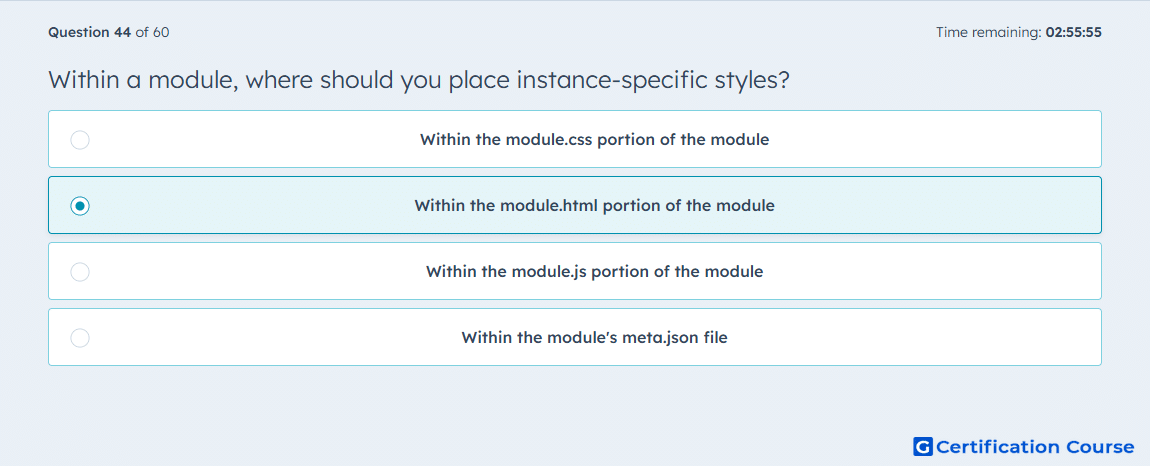
Task: Click the 02:55:55 timer value
Action: [x=1073, y=32]
